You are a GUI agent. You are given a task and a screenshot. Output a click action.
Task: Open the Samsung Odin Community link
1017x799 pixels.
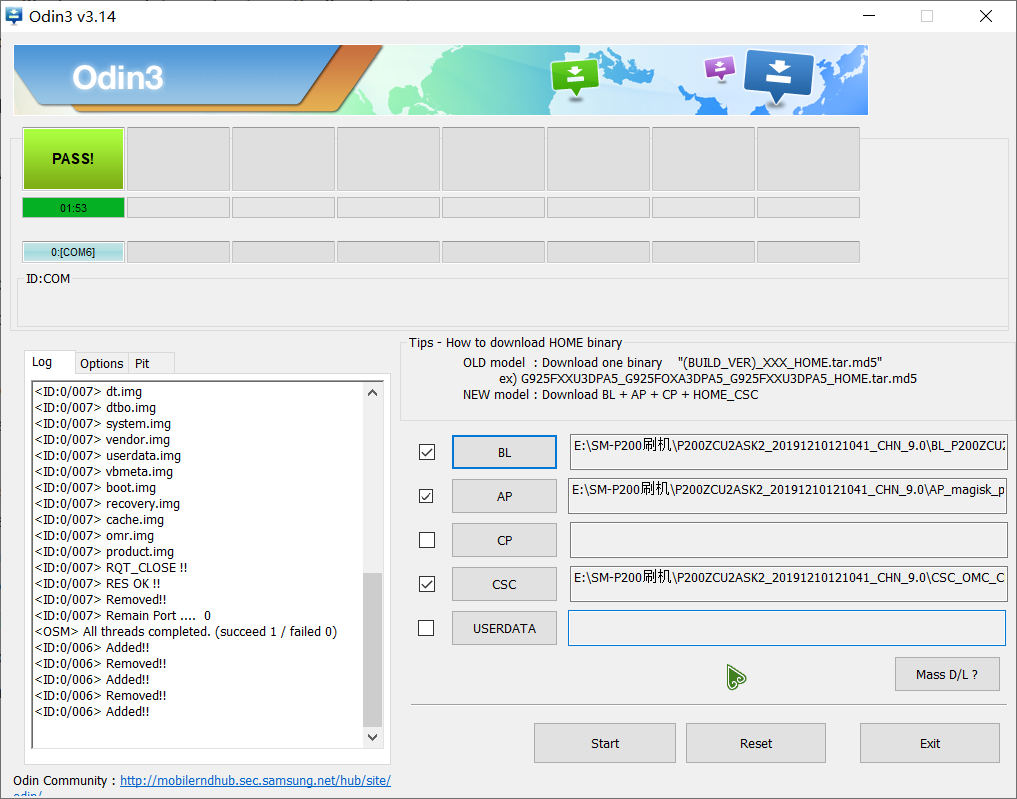[255, 780]
